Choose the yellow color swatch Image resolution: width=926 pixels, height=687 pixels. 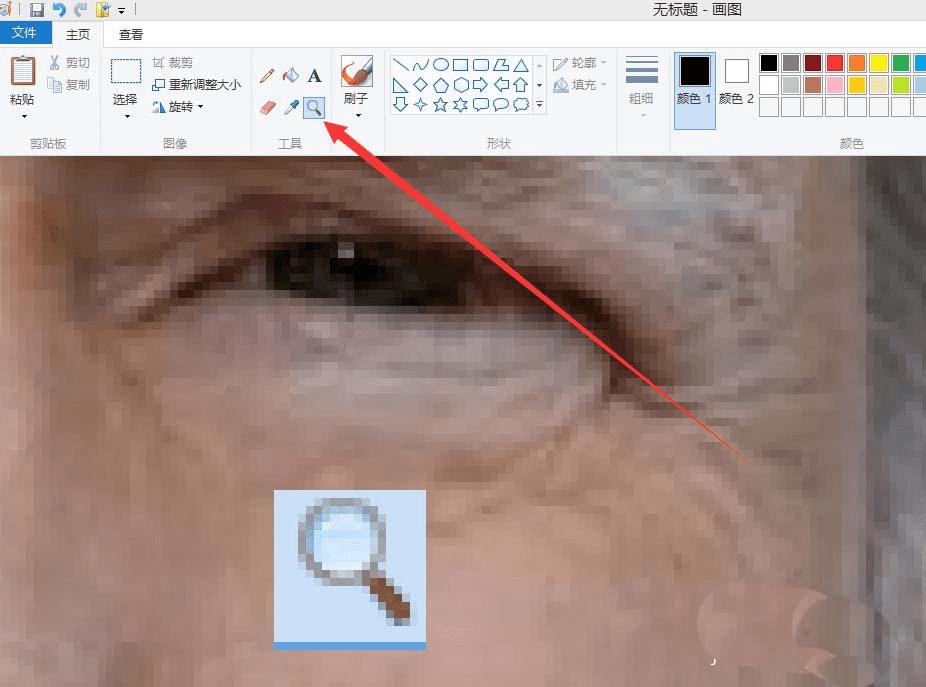[879, 63]
